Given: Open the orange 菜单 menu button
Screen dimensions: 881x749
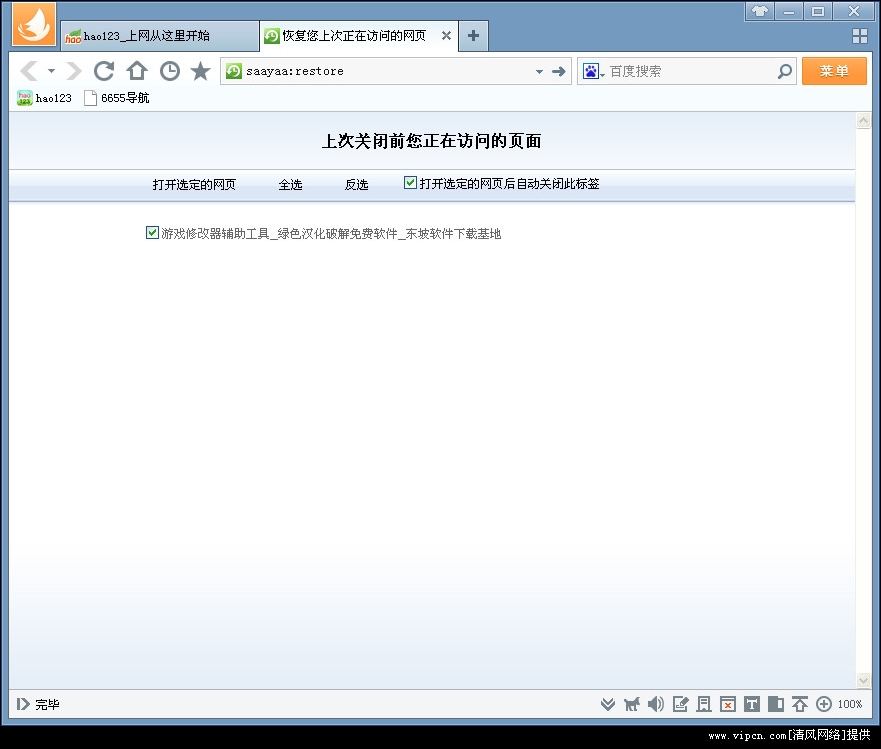Looking at the screenshot, I should click(833, 71).
